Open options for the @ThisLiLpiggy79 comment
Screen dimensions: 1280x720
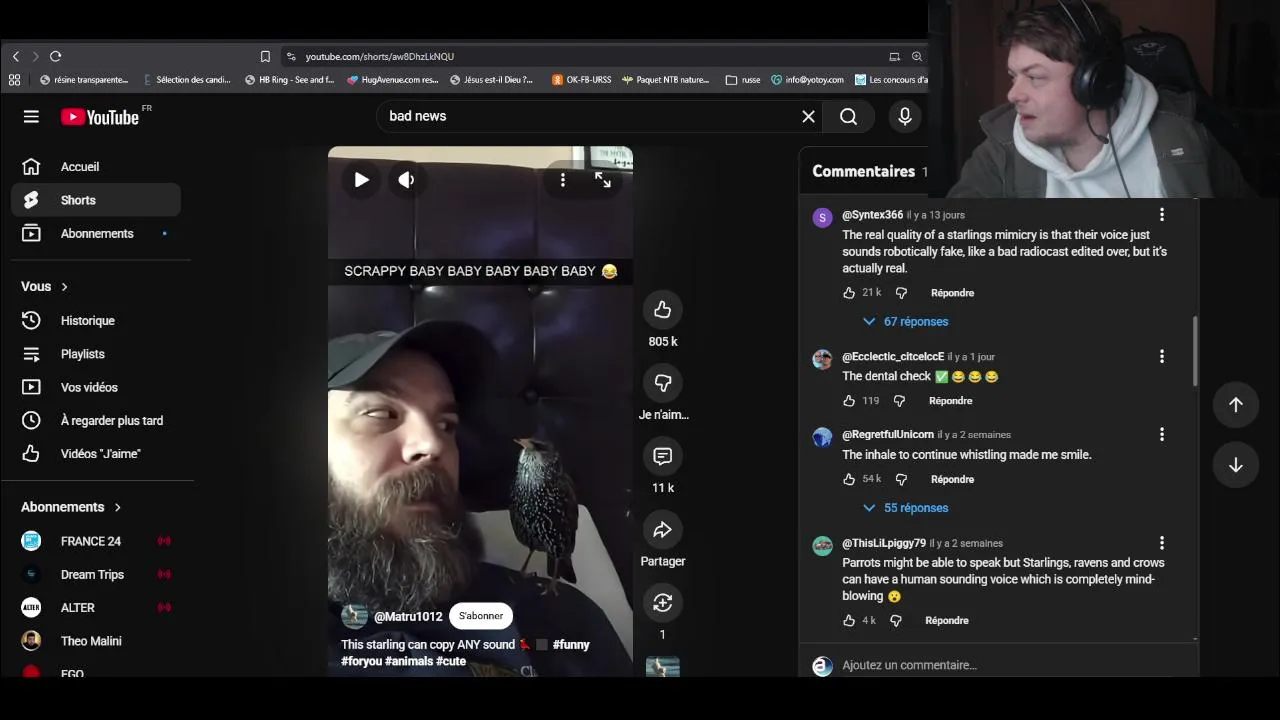1161,543
